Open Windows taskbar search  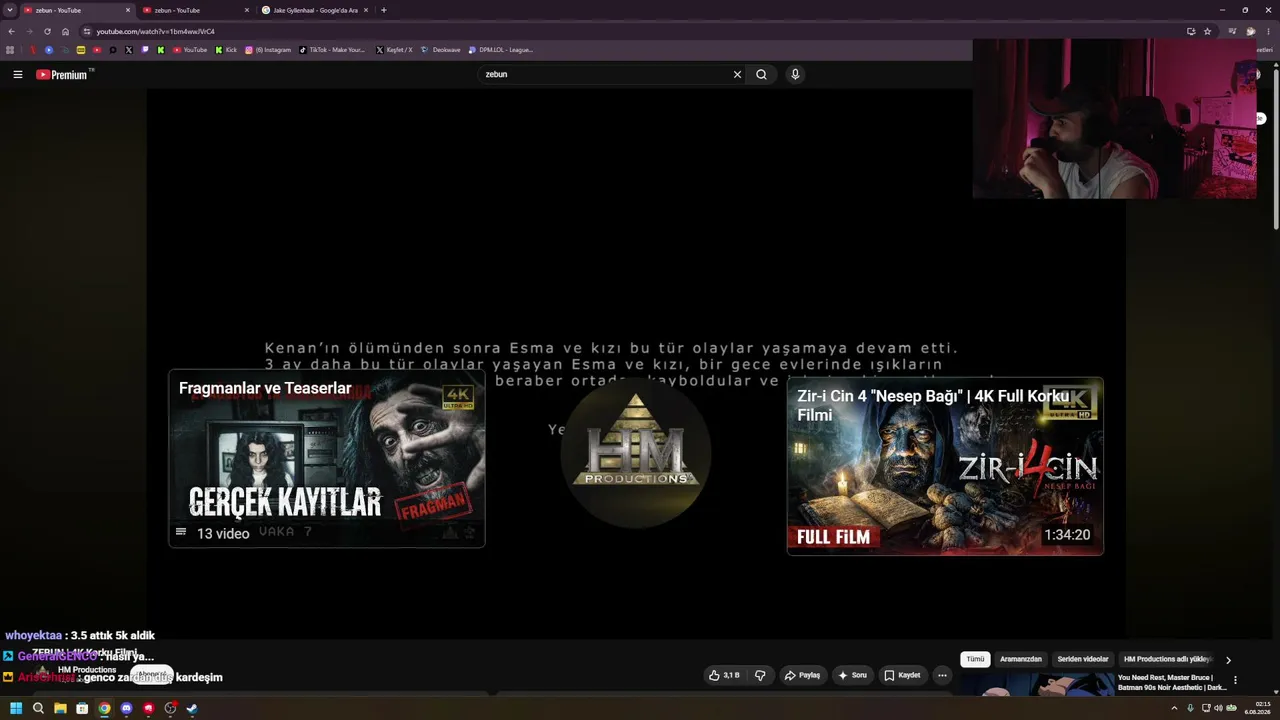click(x=38, y=709)
